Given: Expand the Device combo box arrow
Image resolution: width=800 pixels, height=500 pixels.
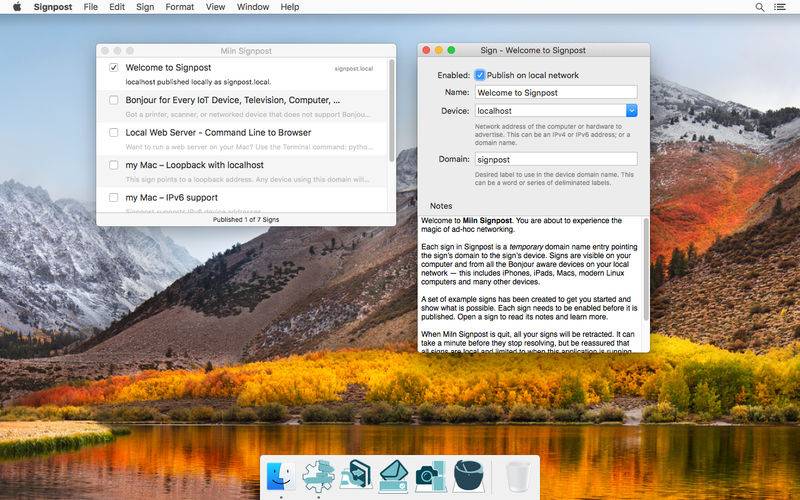Looking at the screenshot, I should (632, 110).
